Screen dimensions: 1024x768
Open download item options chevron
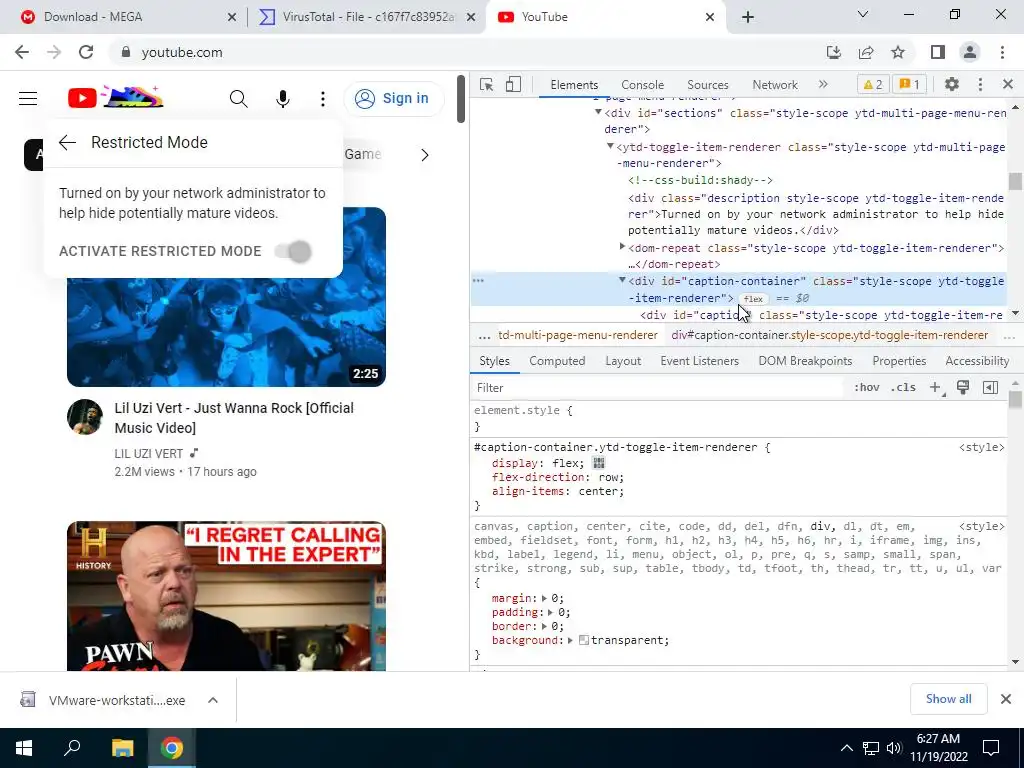pyautogui.click(x=213, y=700)
